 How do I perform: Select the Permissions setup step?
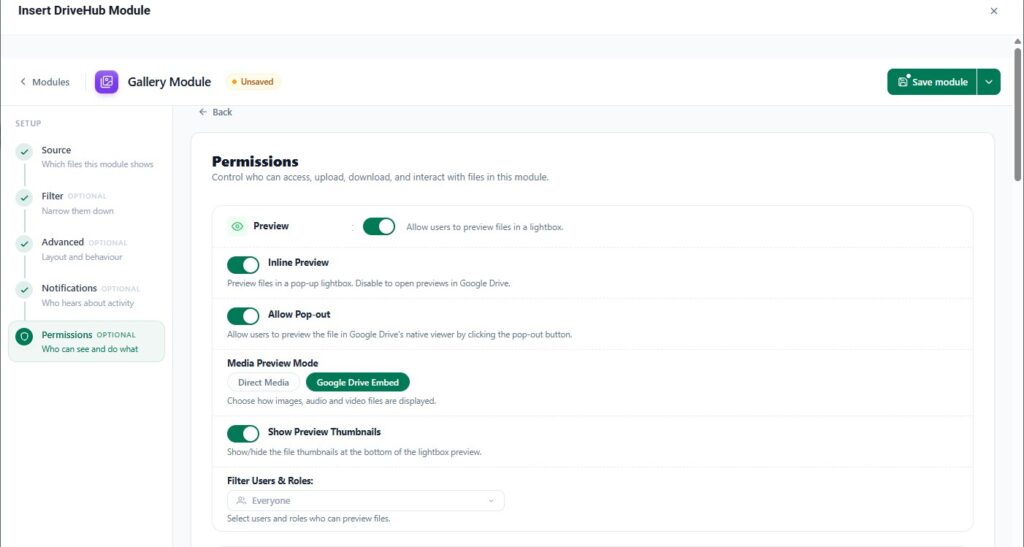[x=86, y=341]
